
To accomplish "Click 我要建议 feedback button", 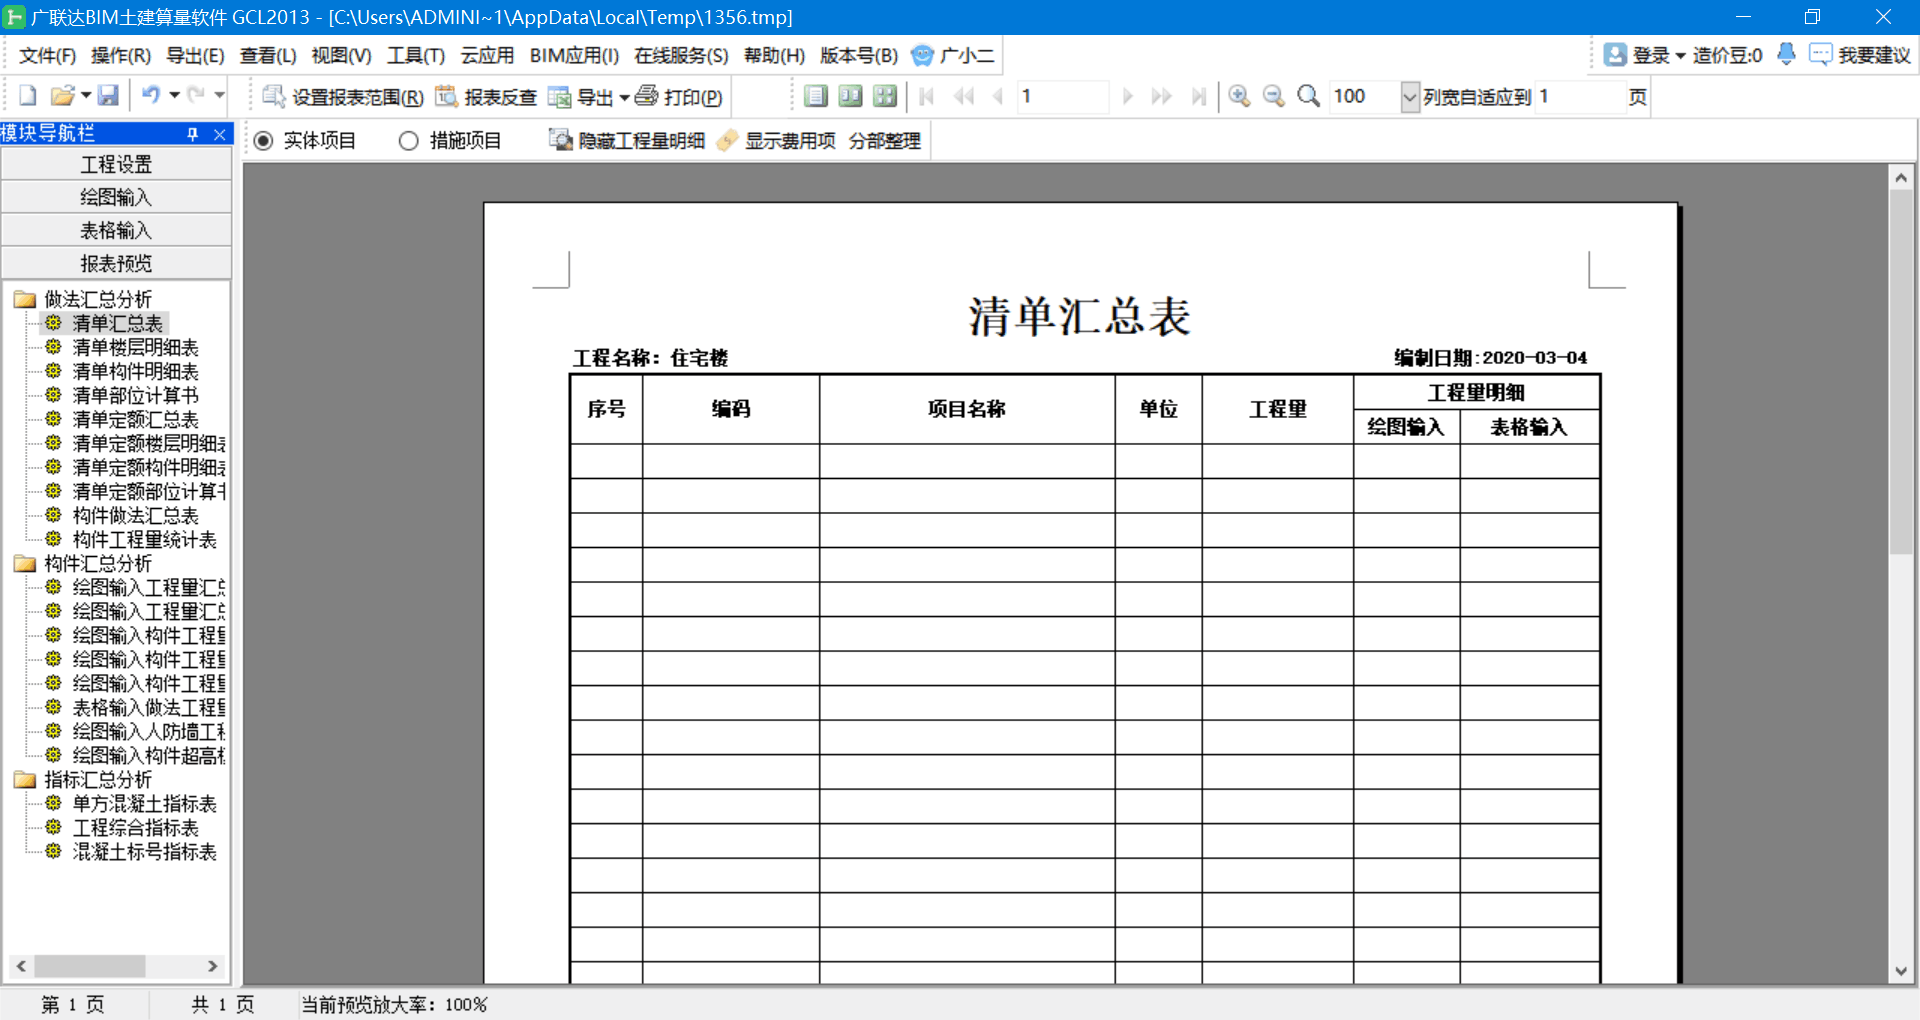I will point(1860,55).
